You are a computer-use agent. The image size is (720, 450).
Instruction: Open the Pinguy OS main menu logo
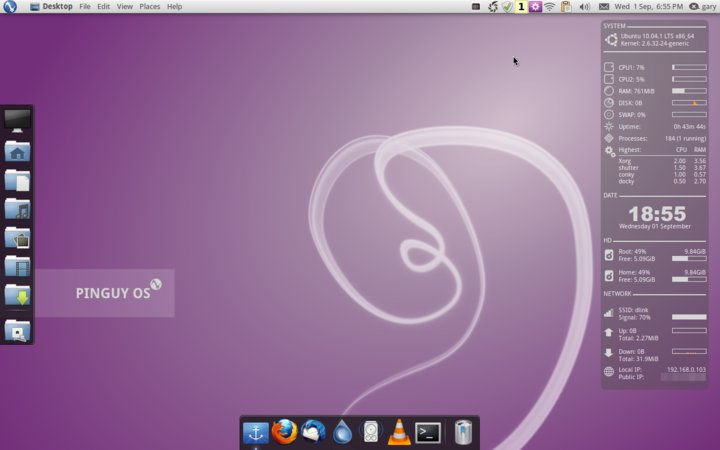[x=10, y=6]
